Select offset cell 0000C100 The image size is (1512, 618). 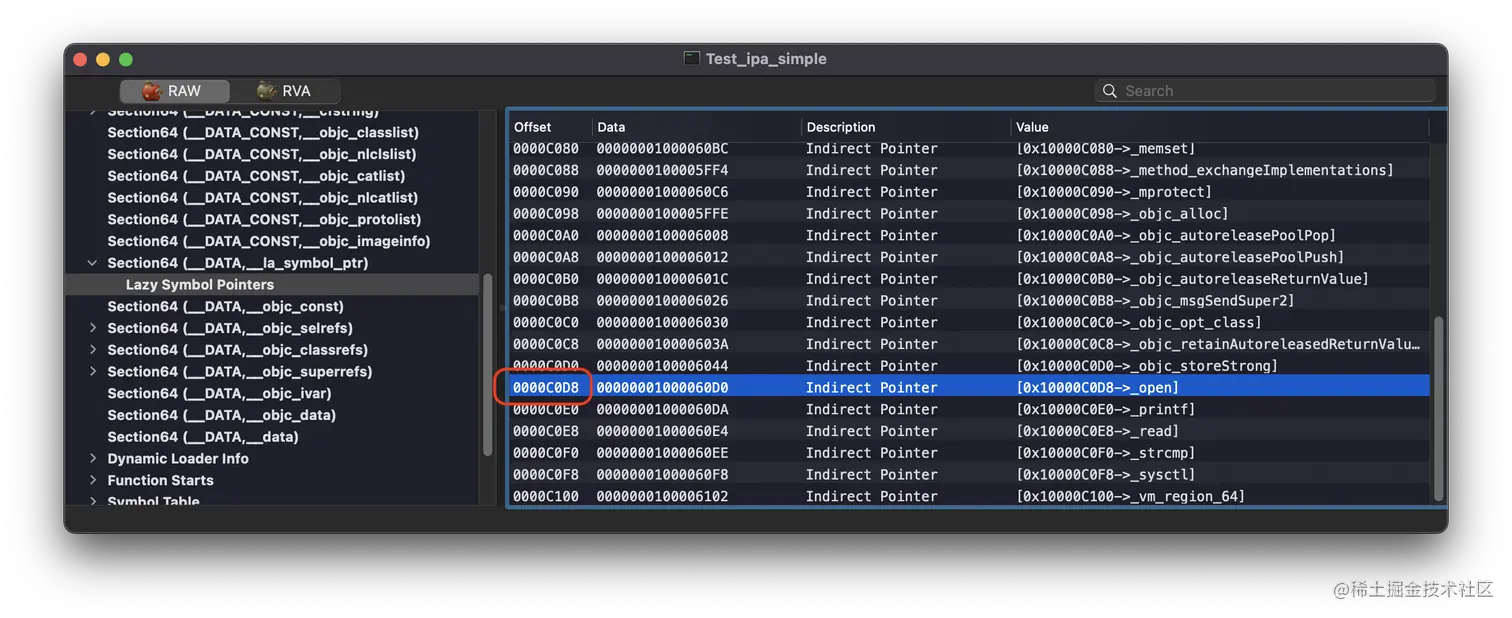tap(545, 497)
